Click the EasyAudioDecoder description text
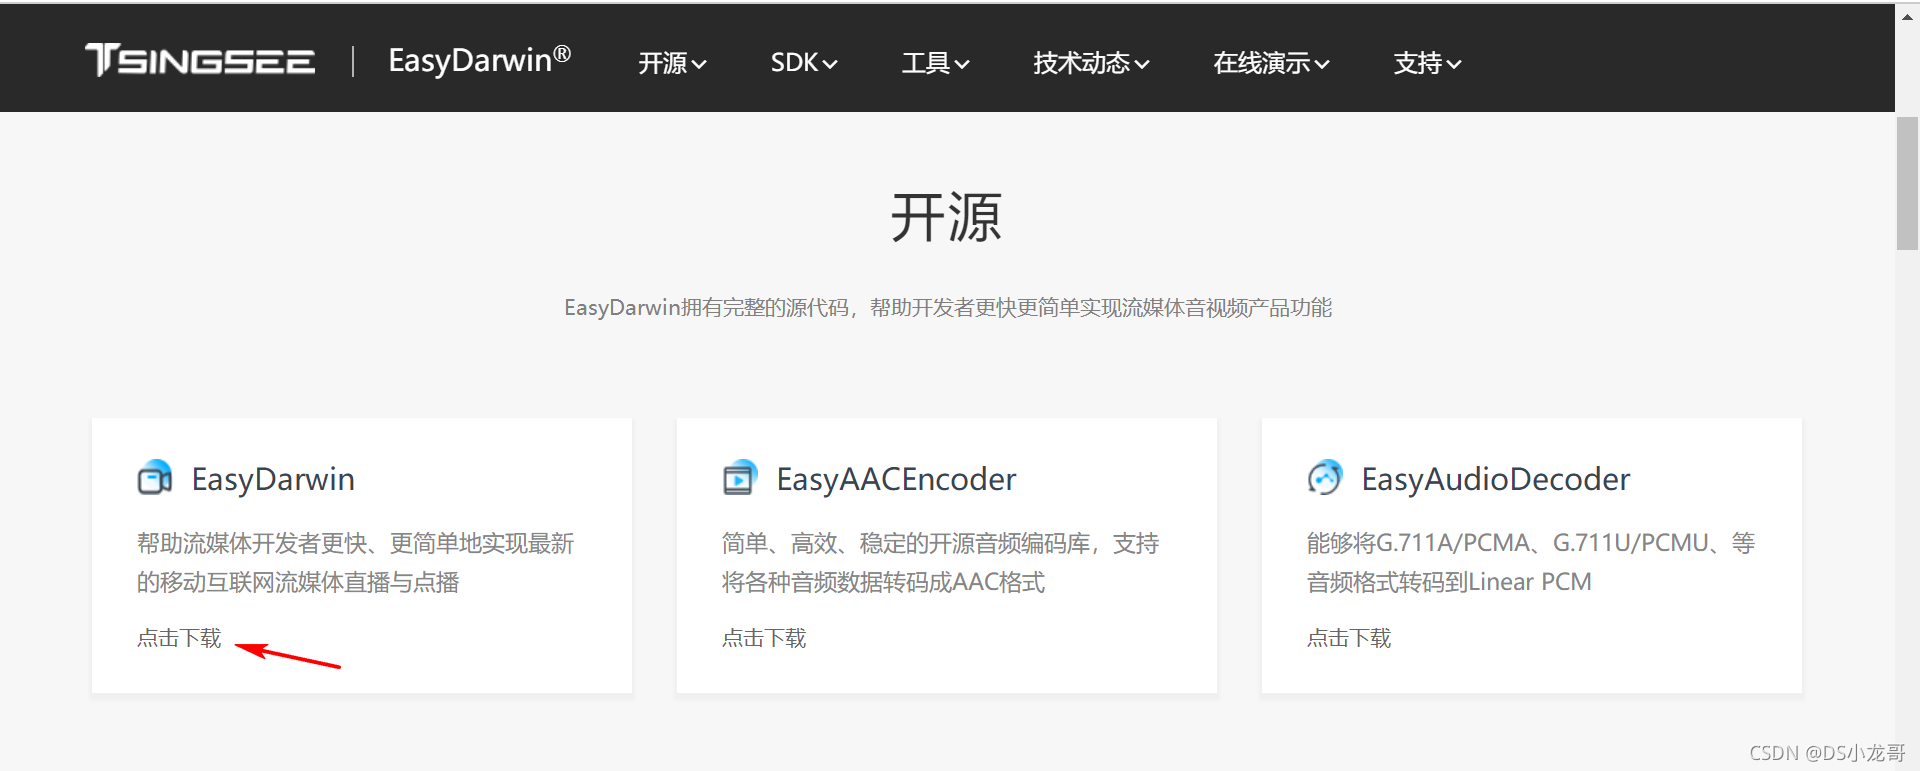Image resolution: width=1920 pixels, height=771 pixels. [1531, 563]
